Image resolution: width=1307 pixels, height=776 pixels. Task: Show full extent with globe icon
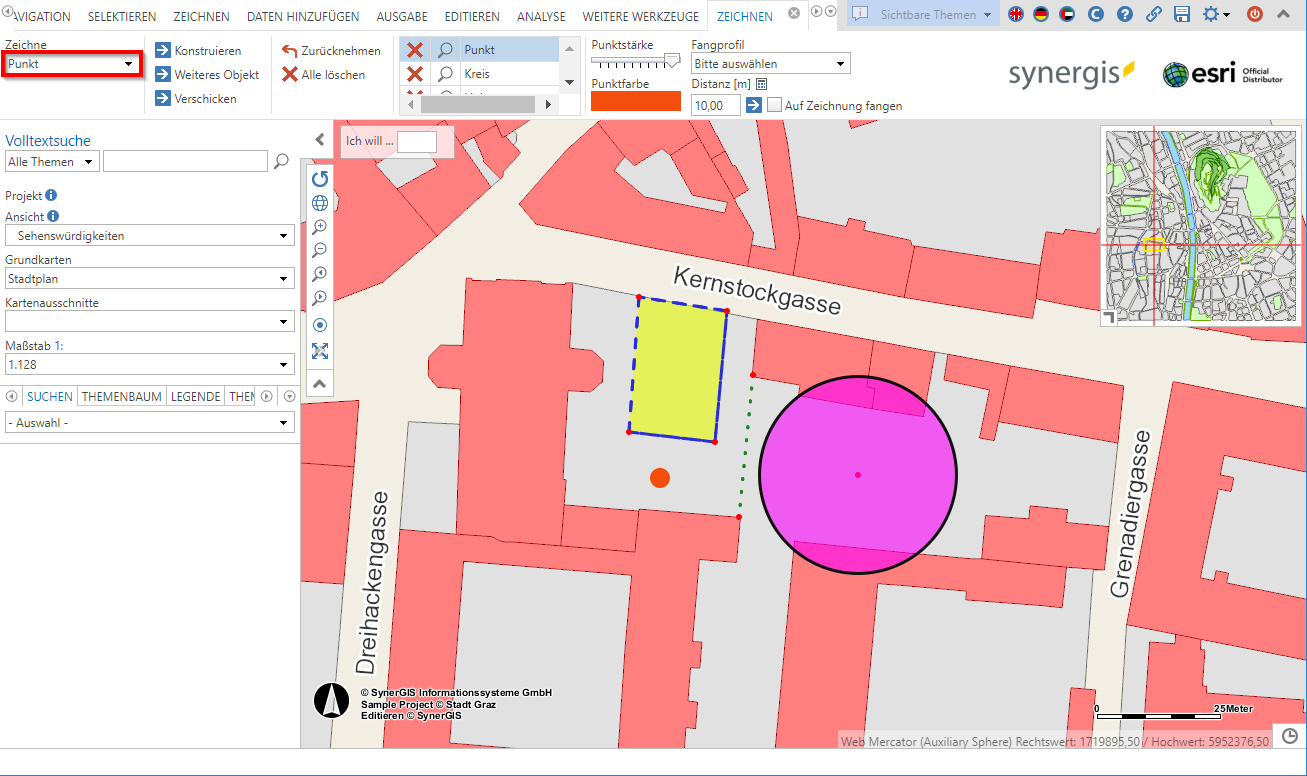pyautogui.click(x=320, y=203)
